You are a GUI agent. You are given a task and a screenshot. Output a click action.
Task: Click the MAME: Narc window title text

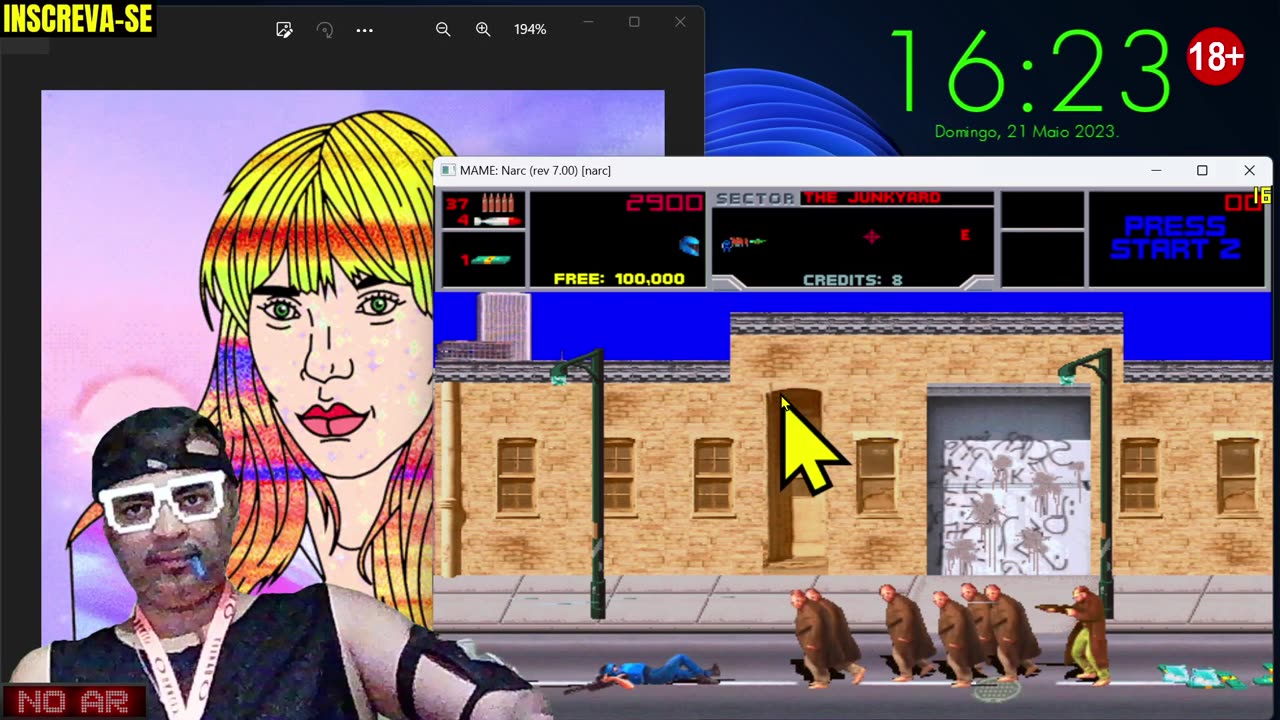[535, 171]
